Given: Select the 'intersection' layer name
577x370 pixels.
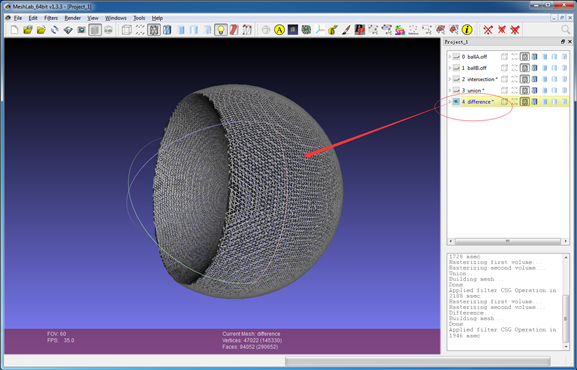Looking at the screenshot, I should [x=481, y=79].
